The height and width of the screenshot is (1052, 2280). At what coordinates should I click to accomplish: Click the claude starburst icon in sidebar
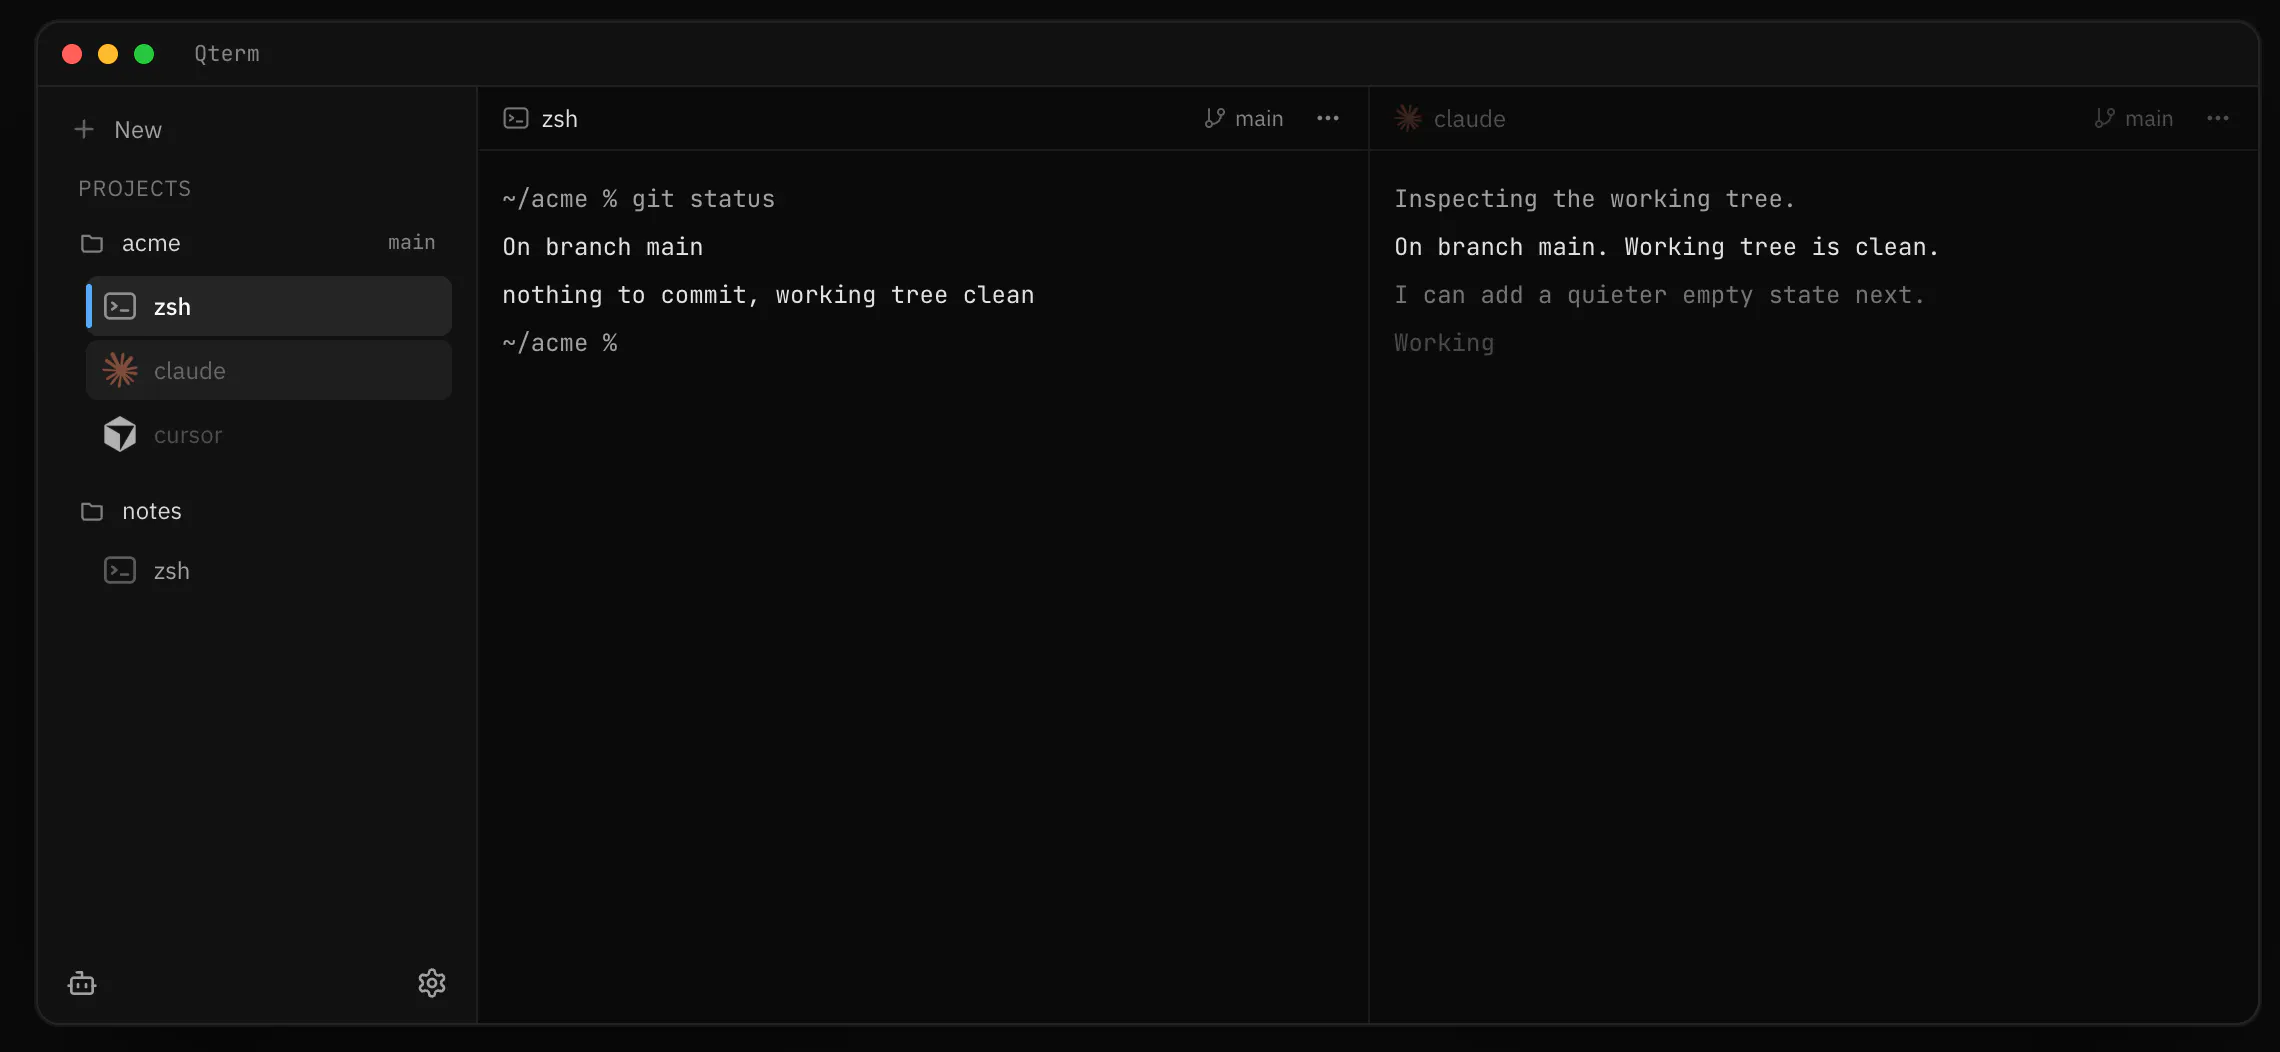120,370
